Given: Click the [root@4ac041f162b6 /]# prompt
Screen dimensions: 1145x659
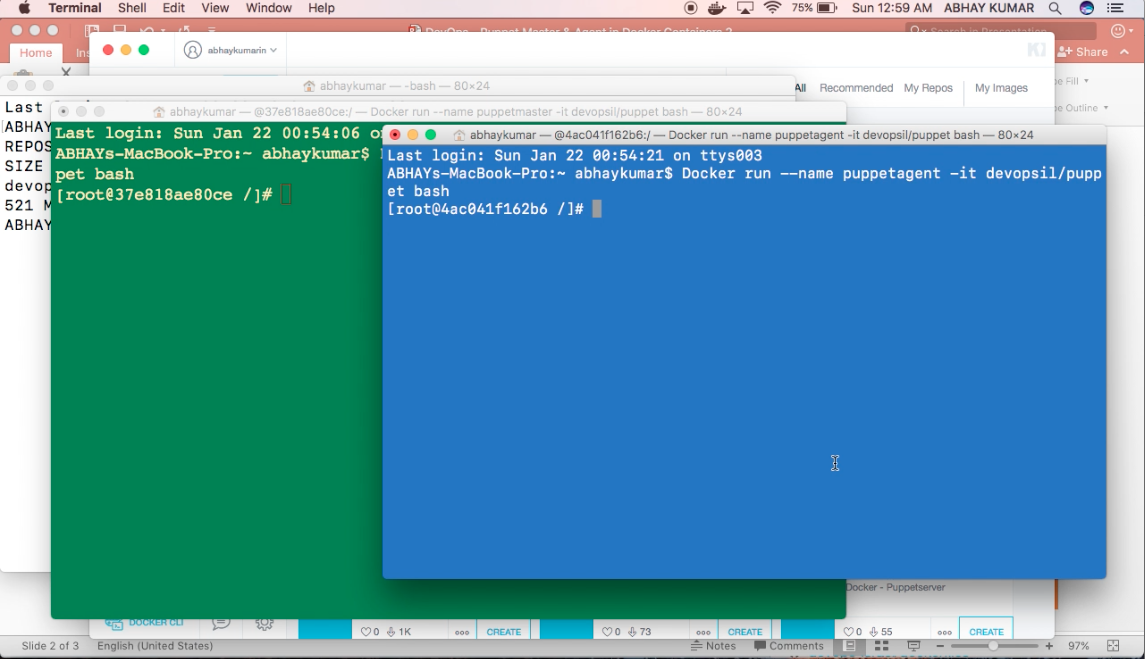Looking at the screenshot, I should point(485,209).
